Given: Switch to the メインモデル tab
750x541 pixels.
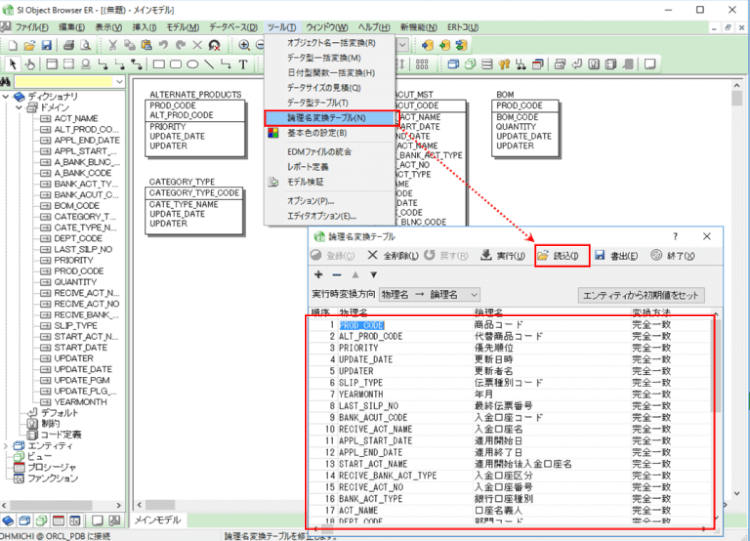Looking at the screenshot, I should [157, 521].
